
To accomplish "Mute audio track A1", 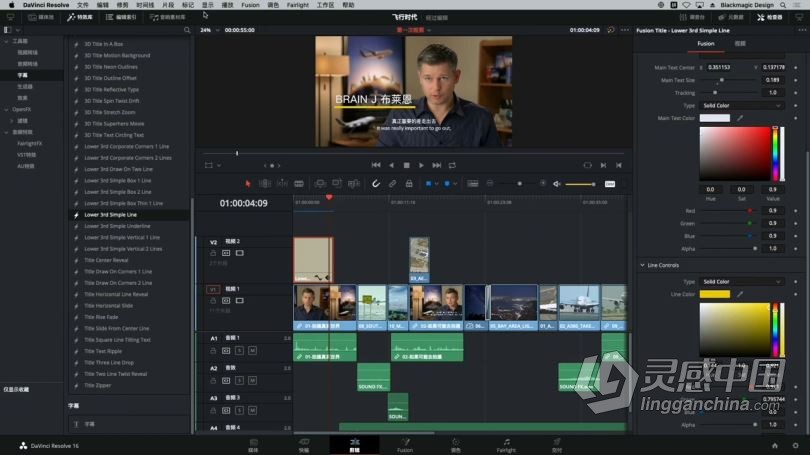I will [x=252, y=351].
